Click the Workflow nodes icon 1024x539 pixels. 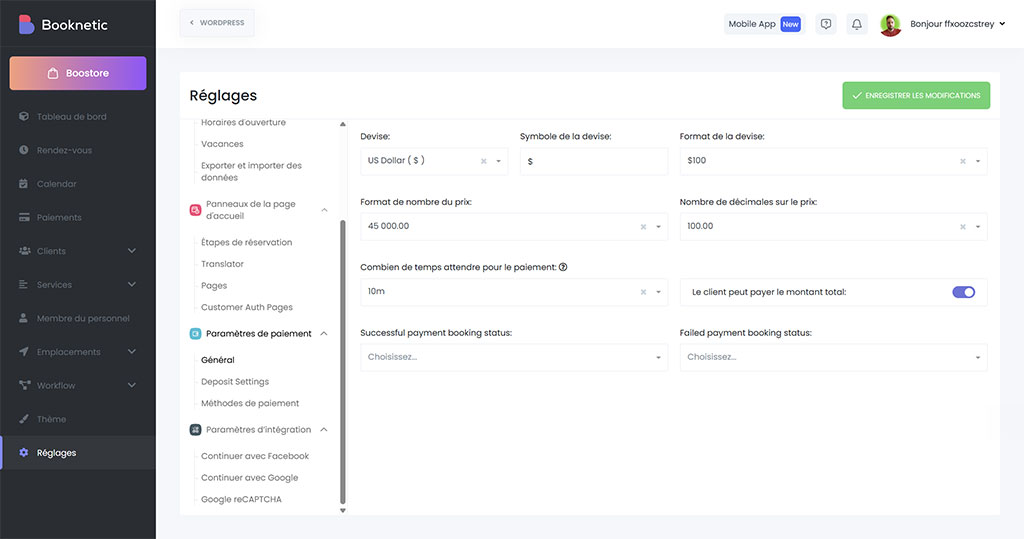tap(25, 385)
